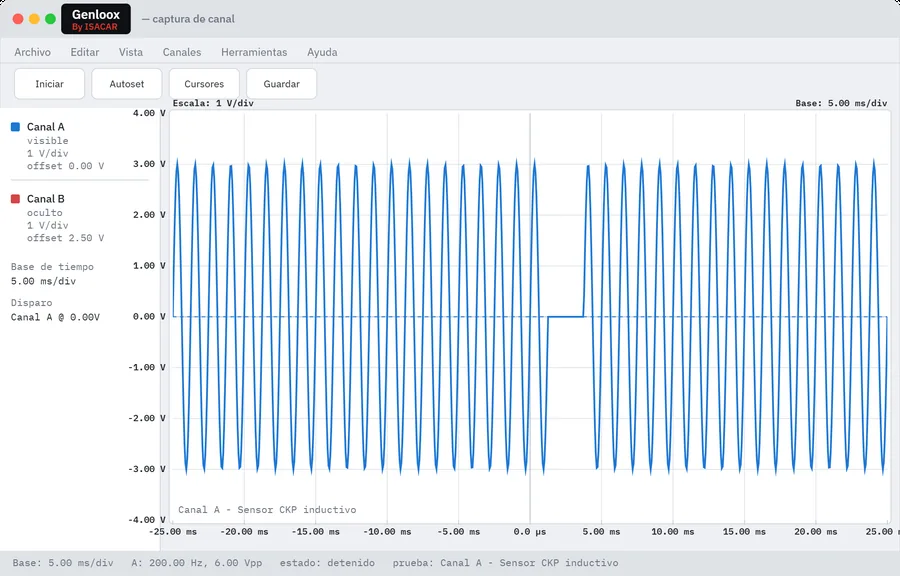Open the Canales menu
The image size is (900, 576).
pos(182,52)
